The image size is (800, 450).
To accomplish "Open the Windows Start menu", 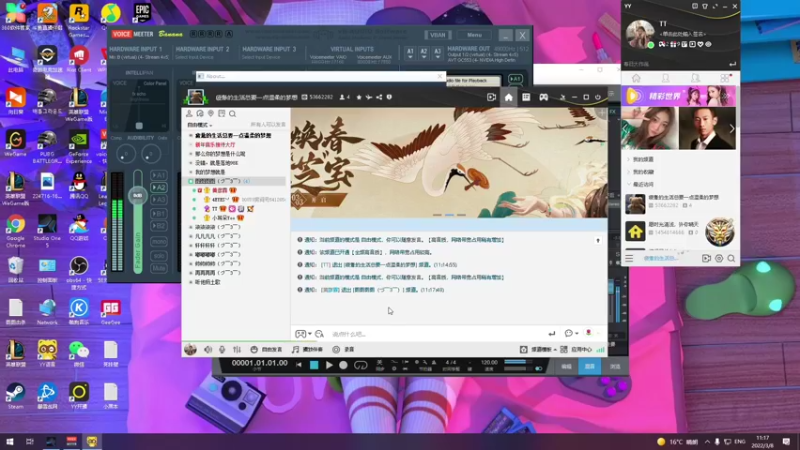I will point(10,441).
